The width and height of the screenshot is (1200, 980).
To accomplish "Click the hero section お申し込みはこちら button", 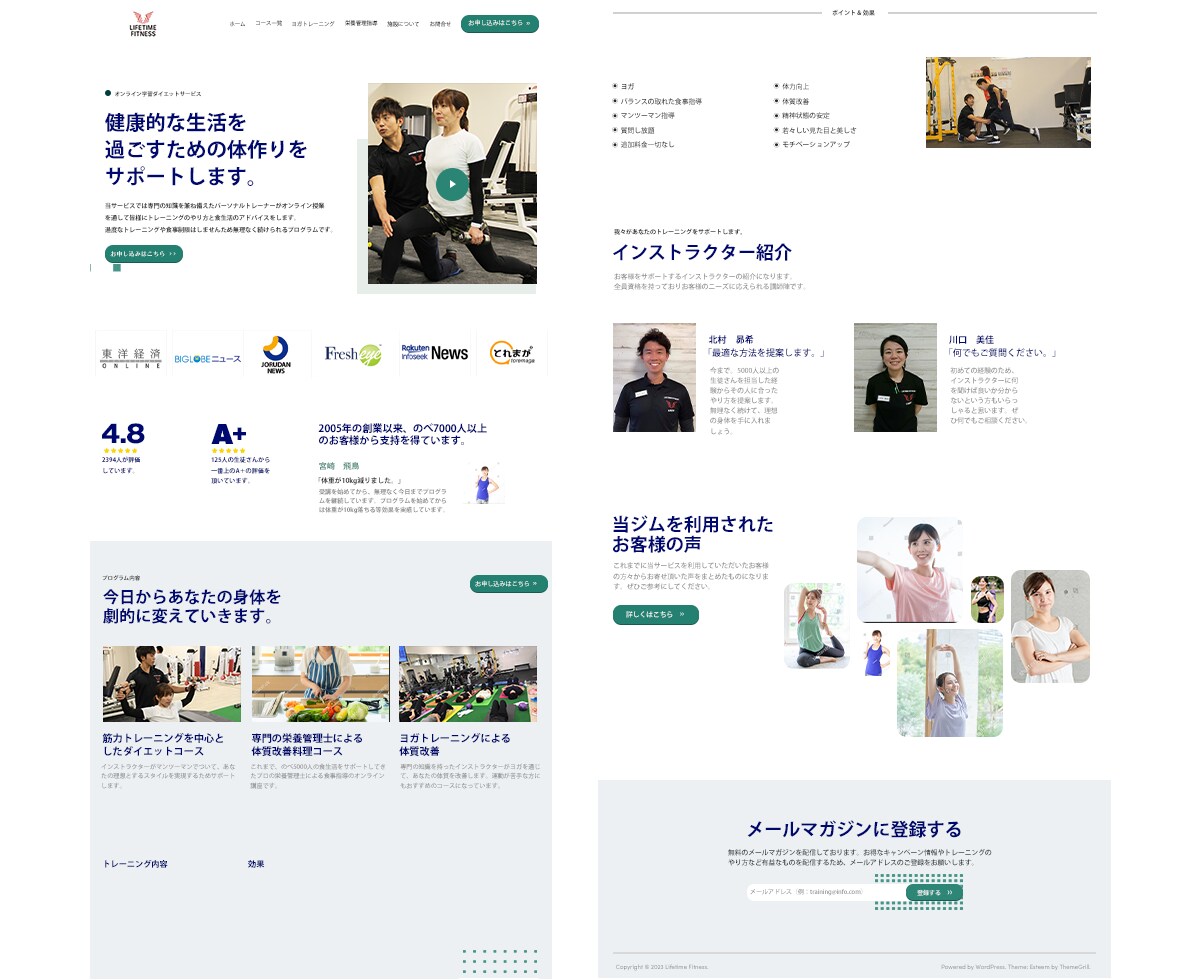I will [144, 254].
